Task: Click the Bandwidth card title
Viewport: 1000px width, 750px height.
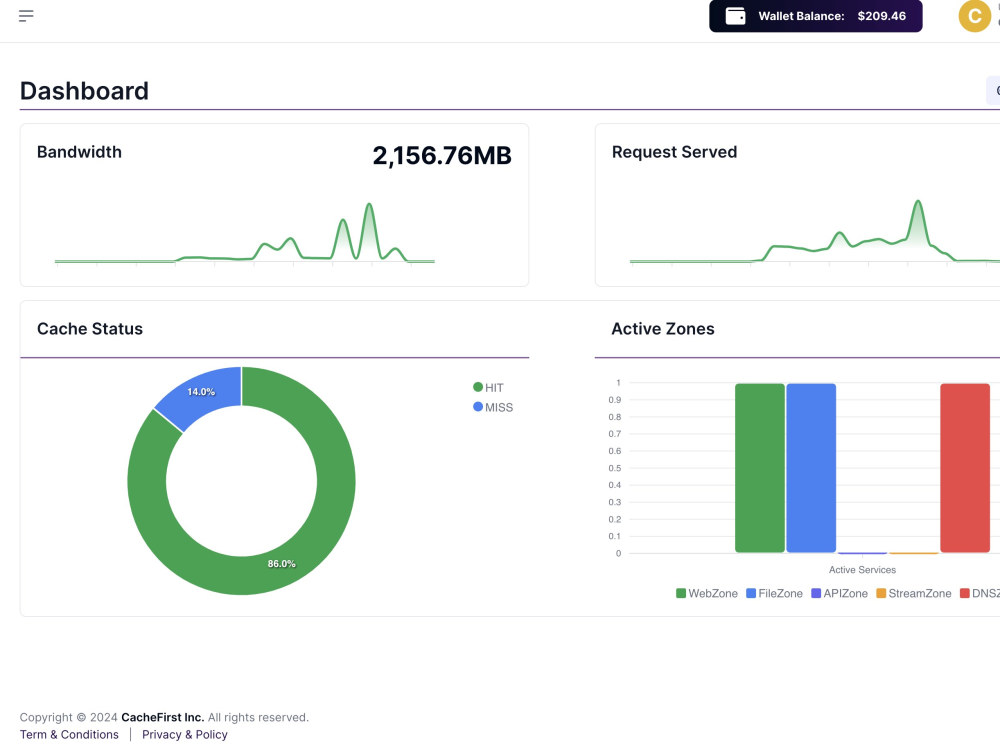Action: [79, 152]
